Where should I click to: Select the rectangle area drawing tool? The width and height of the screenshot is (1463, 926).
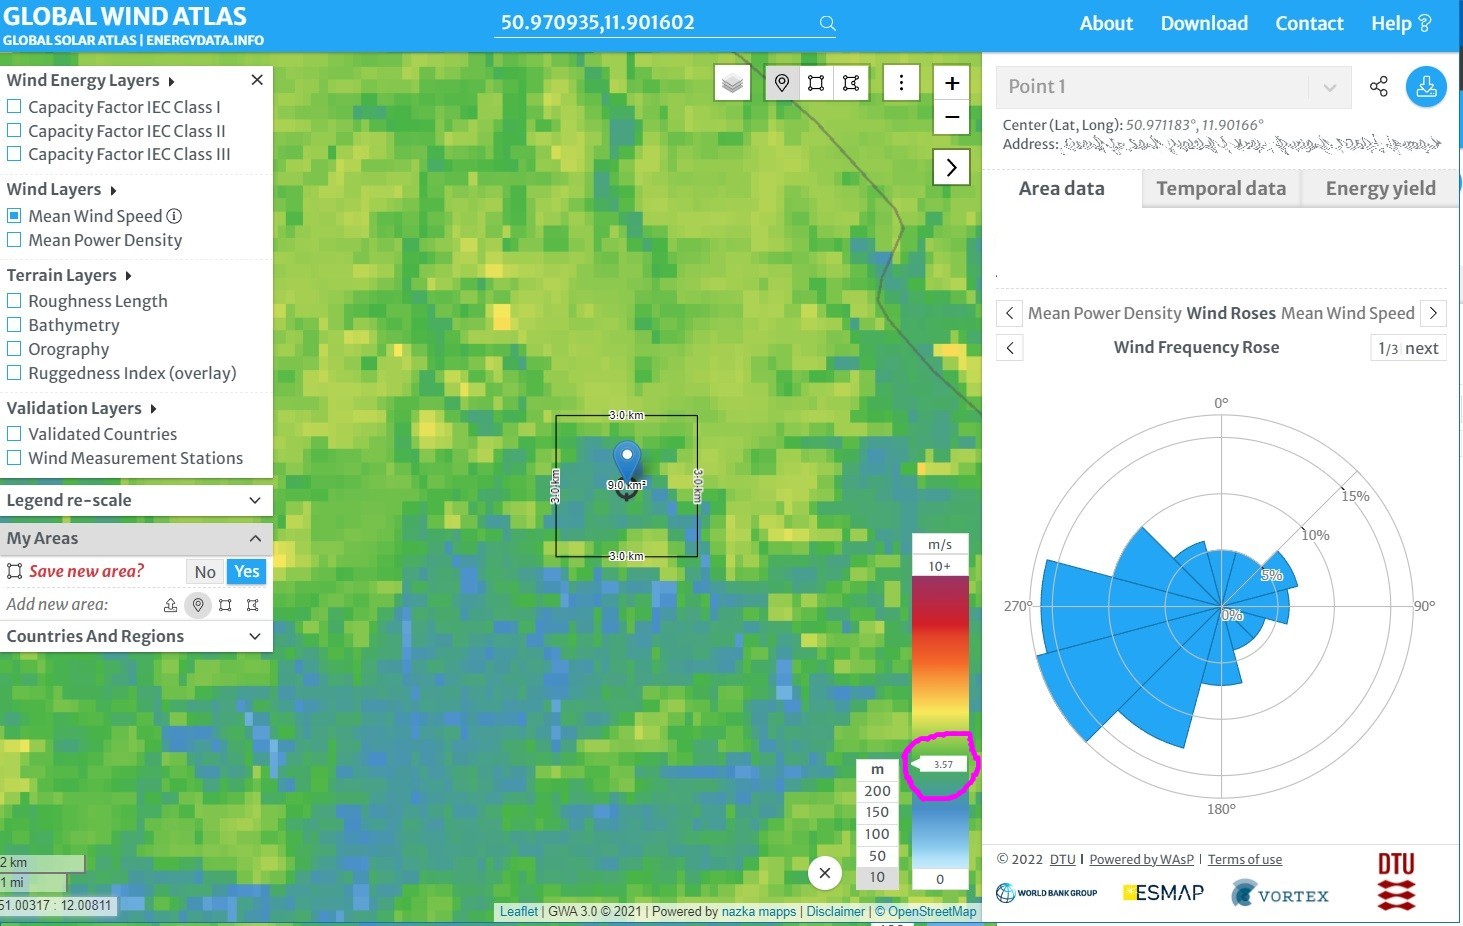(816, 83)
